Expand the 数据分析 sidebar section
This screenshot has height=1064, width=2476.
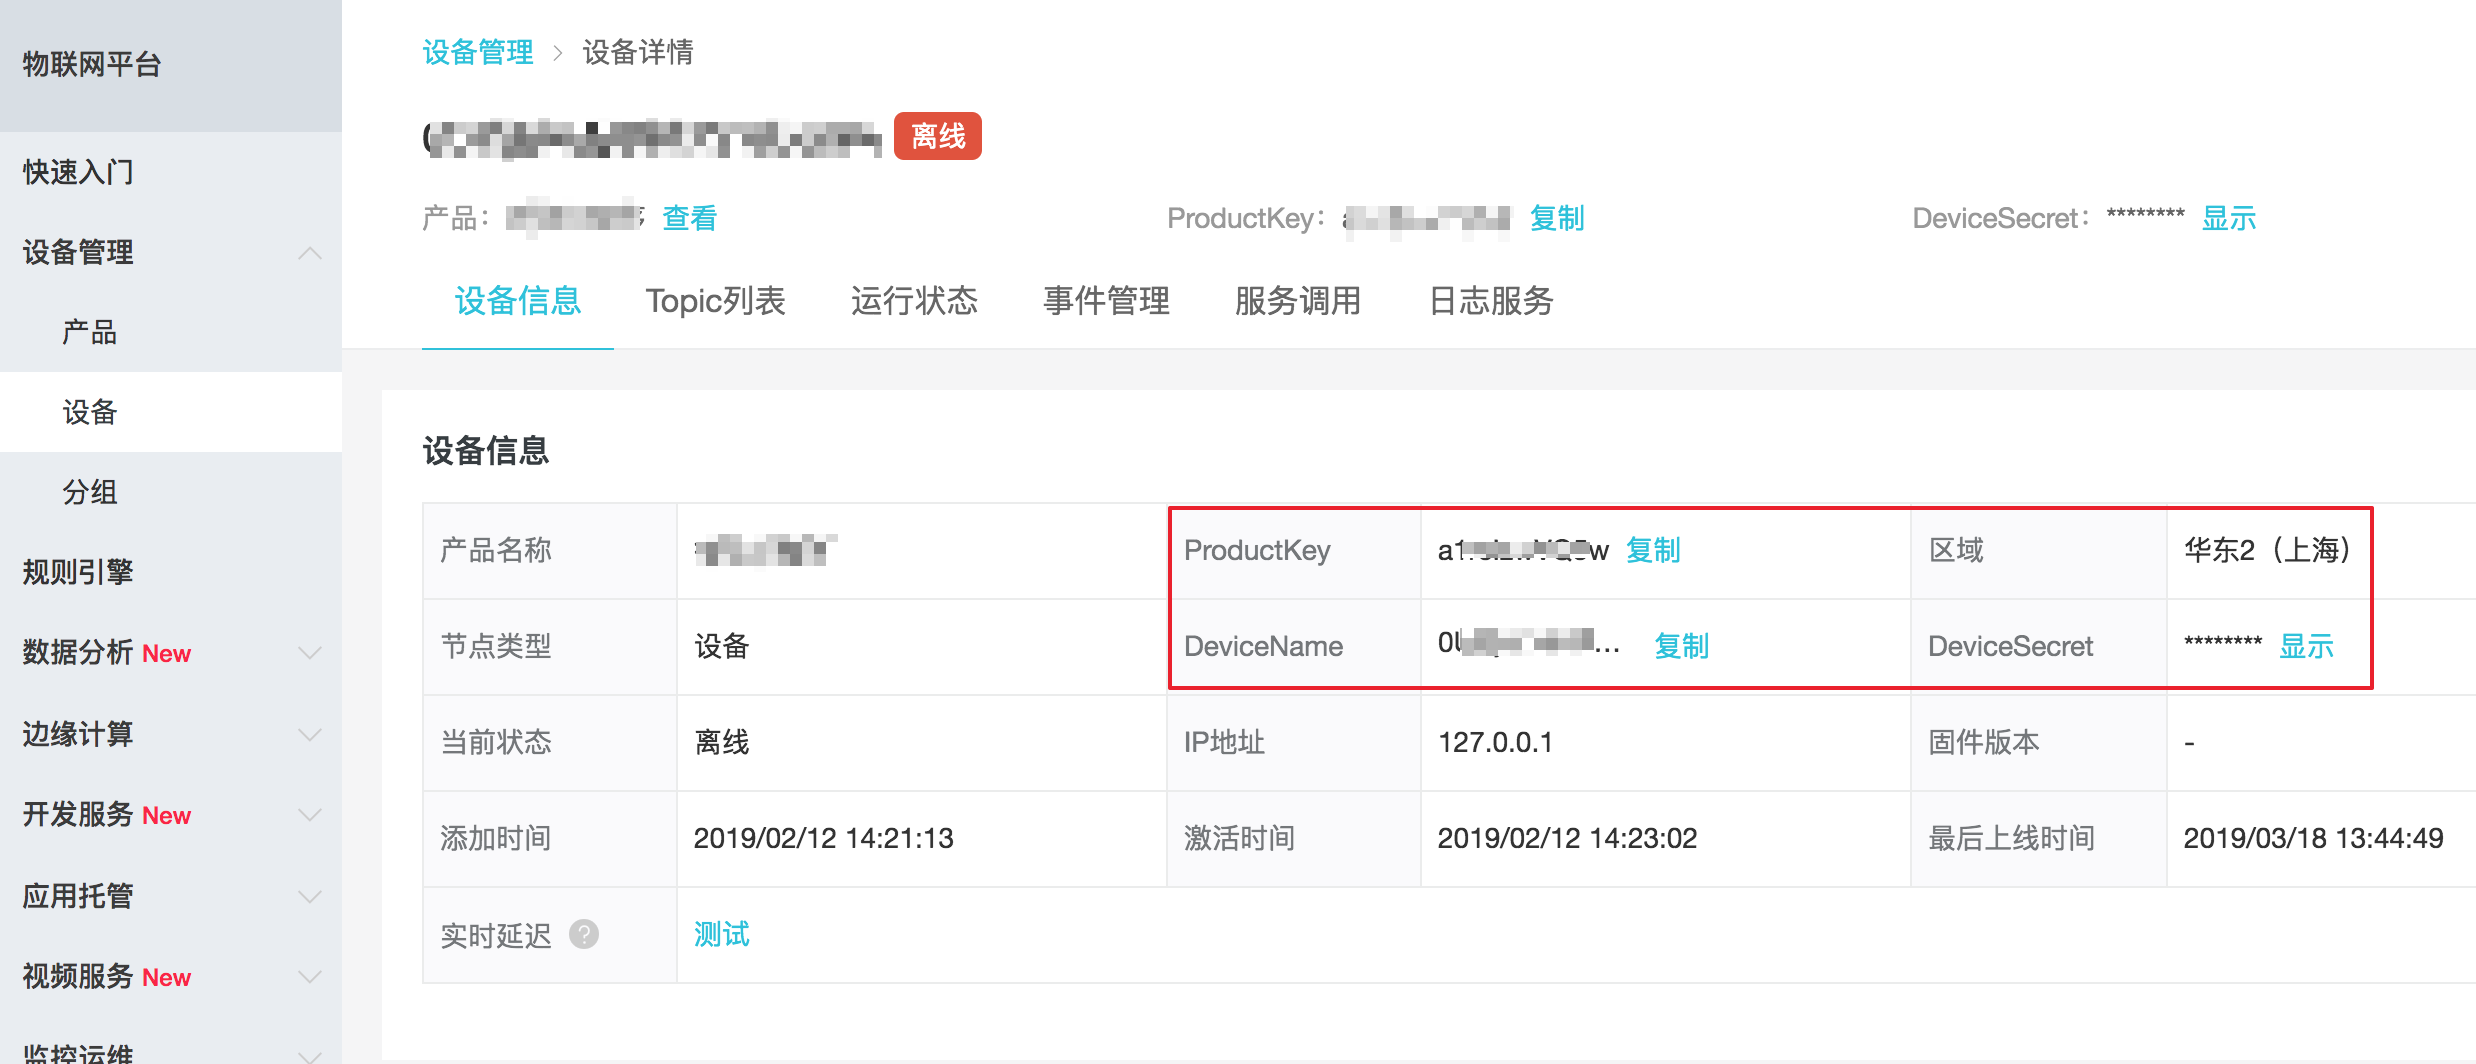310,653
